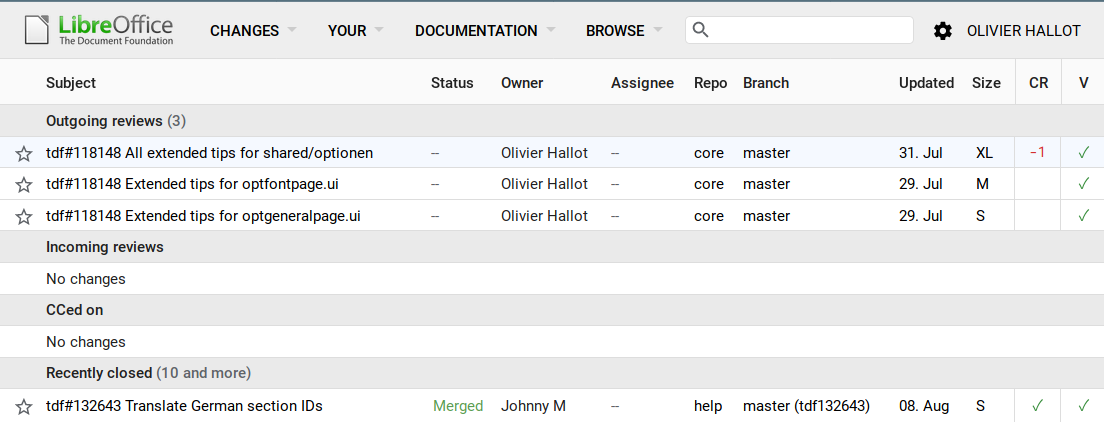
Task: Expand the CHANGES dropdown menu
Action: 253,31
